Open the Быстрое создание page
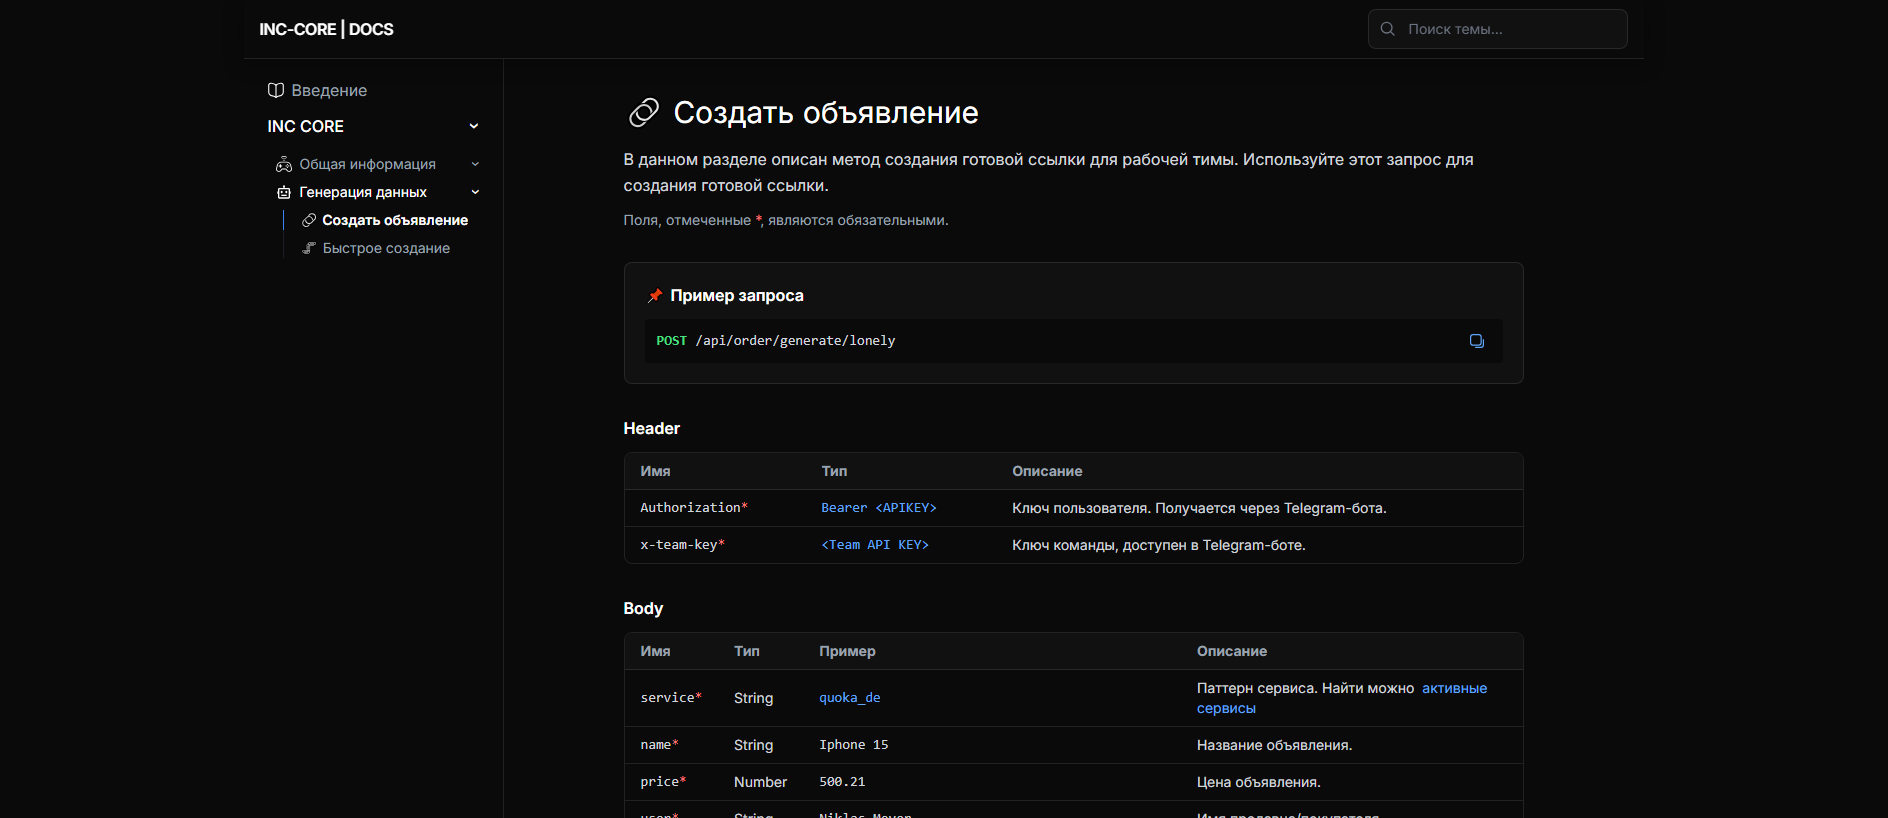Viewport: 1888px width, 818px height. click(x=386, y=248)
